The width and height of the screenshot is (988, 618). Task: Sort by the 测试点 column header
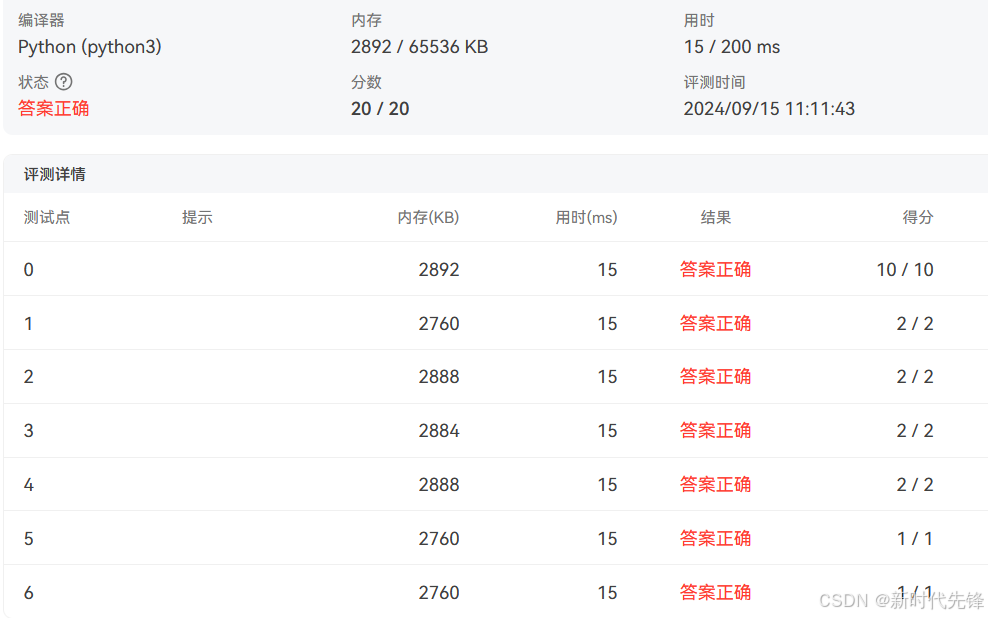[46, 217]
